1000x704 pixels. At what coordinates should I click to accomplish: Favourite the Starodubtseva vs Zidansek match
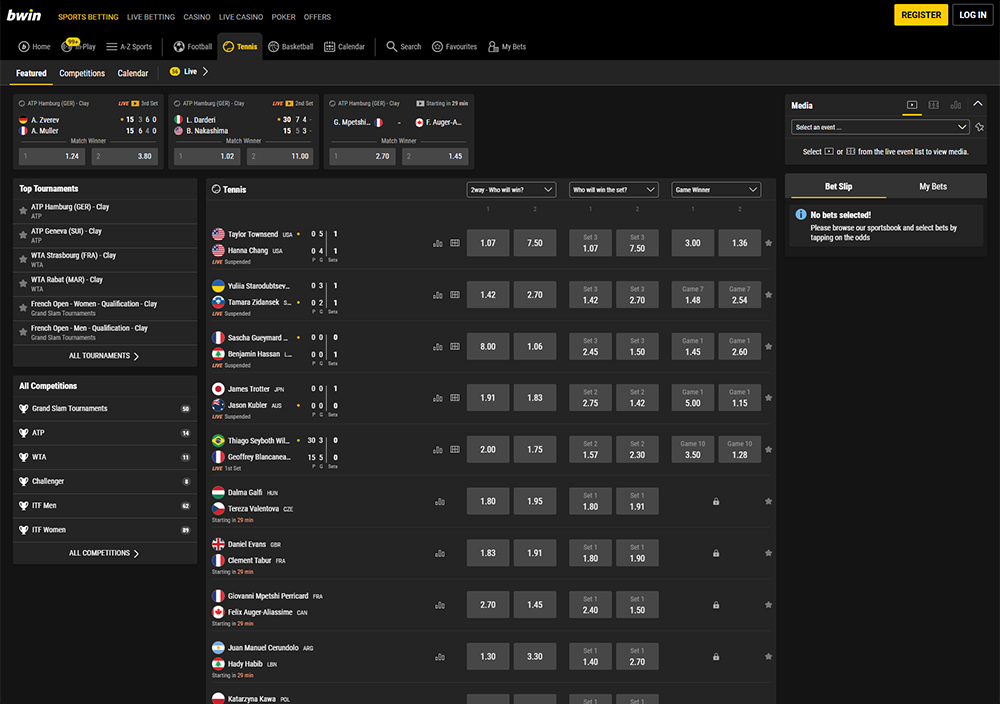pyautogui.click(x=768, y=295)
